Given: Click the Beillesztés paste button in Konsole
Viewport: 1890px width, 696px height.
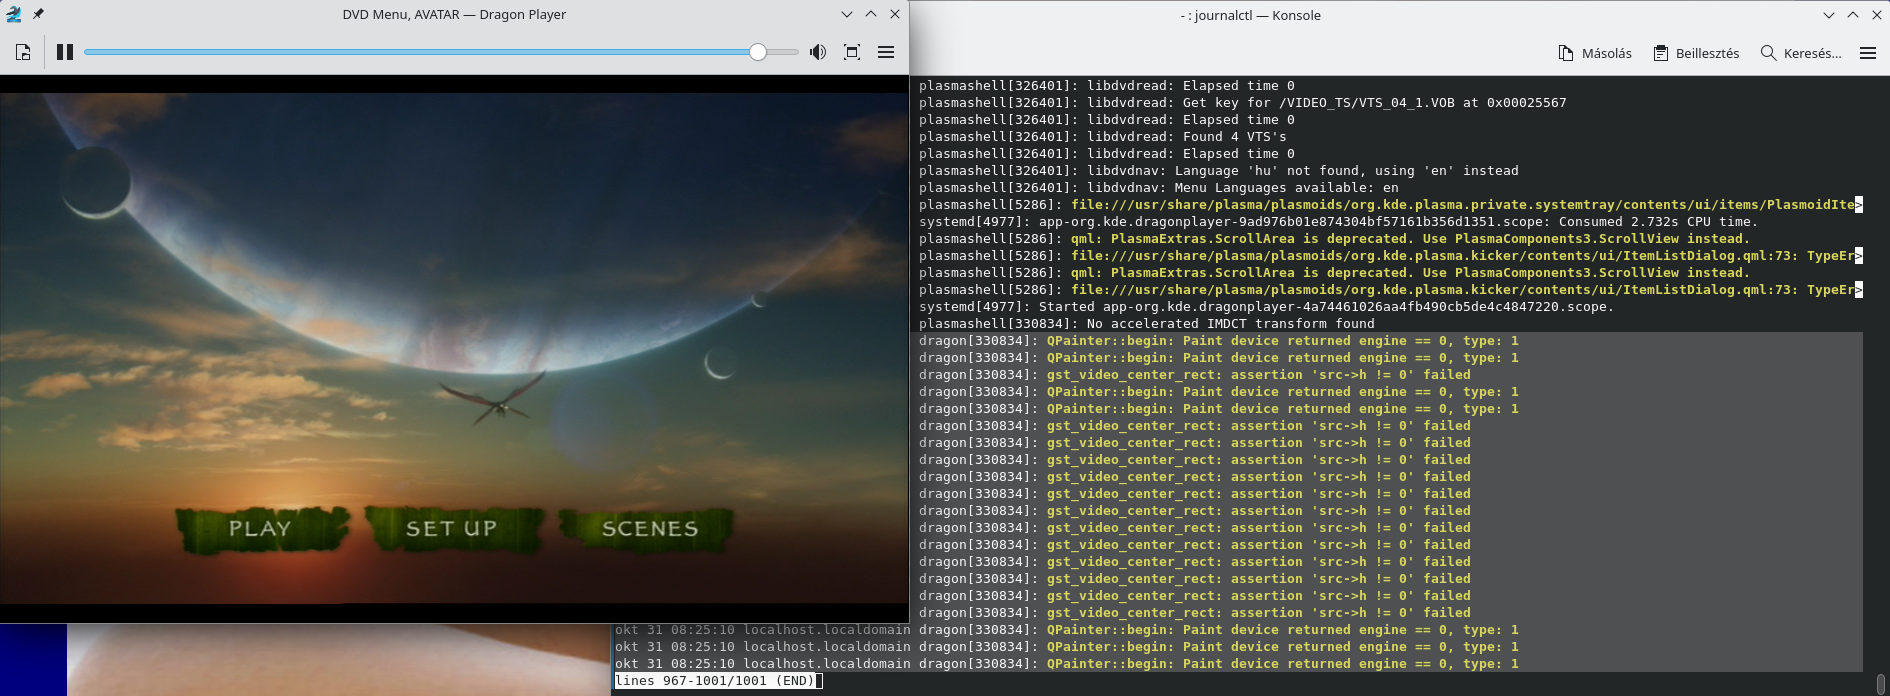Looking at the screenshot, I should 1696,53.
